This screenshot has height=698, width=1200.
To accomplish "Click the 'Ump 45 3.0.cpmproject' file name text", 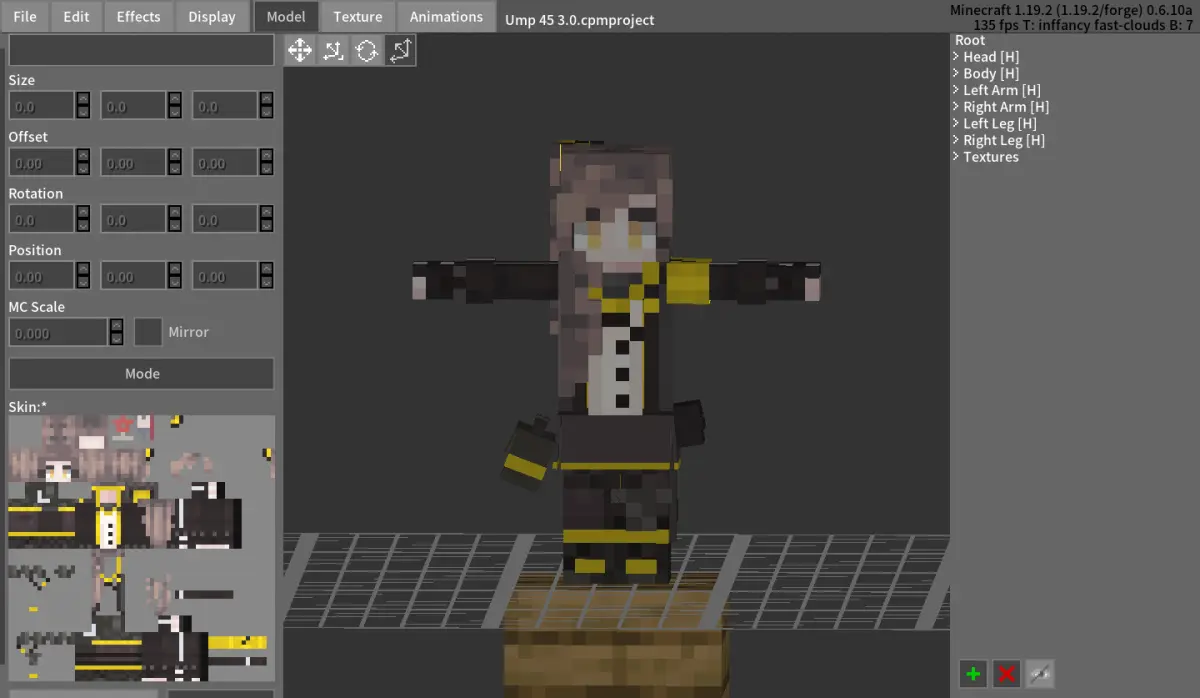I will (580, 19).
